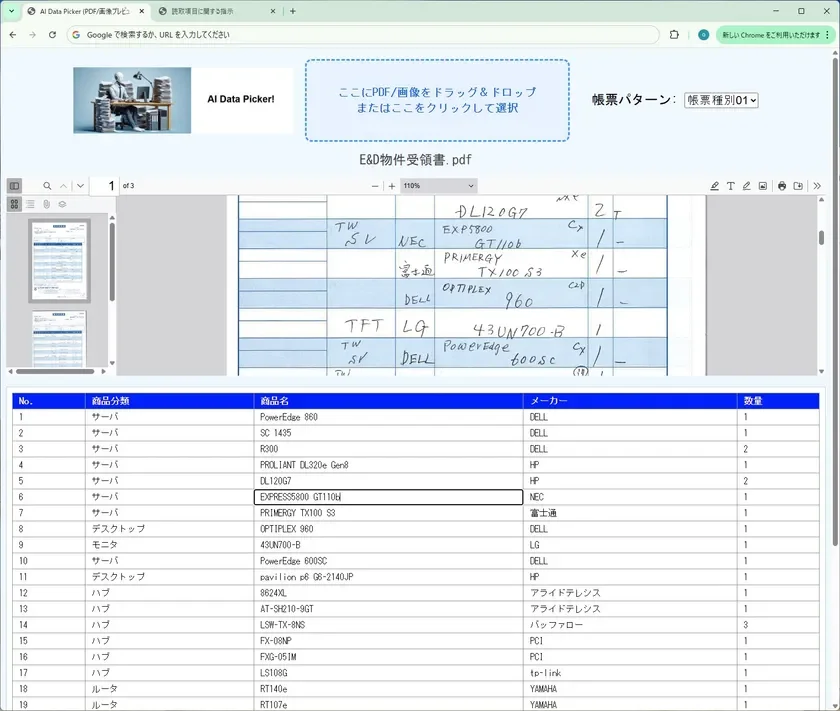
Task: Select the Text annotation tool
Action: (731, 185)
